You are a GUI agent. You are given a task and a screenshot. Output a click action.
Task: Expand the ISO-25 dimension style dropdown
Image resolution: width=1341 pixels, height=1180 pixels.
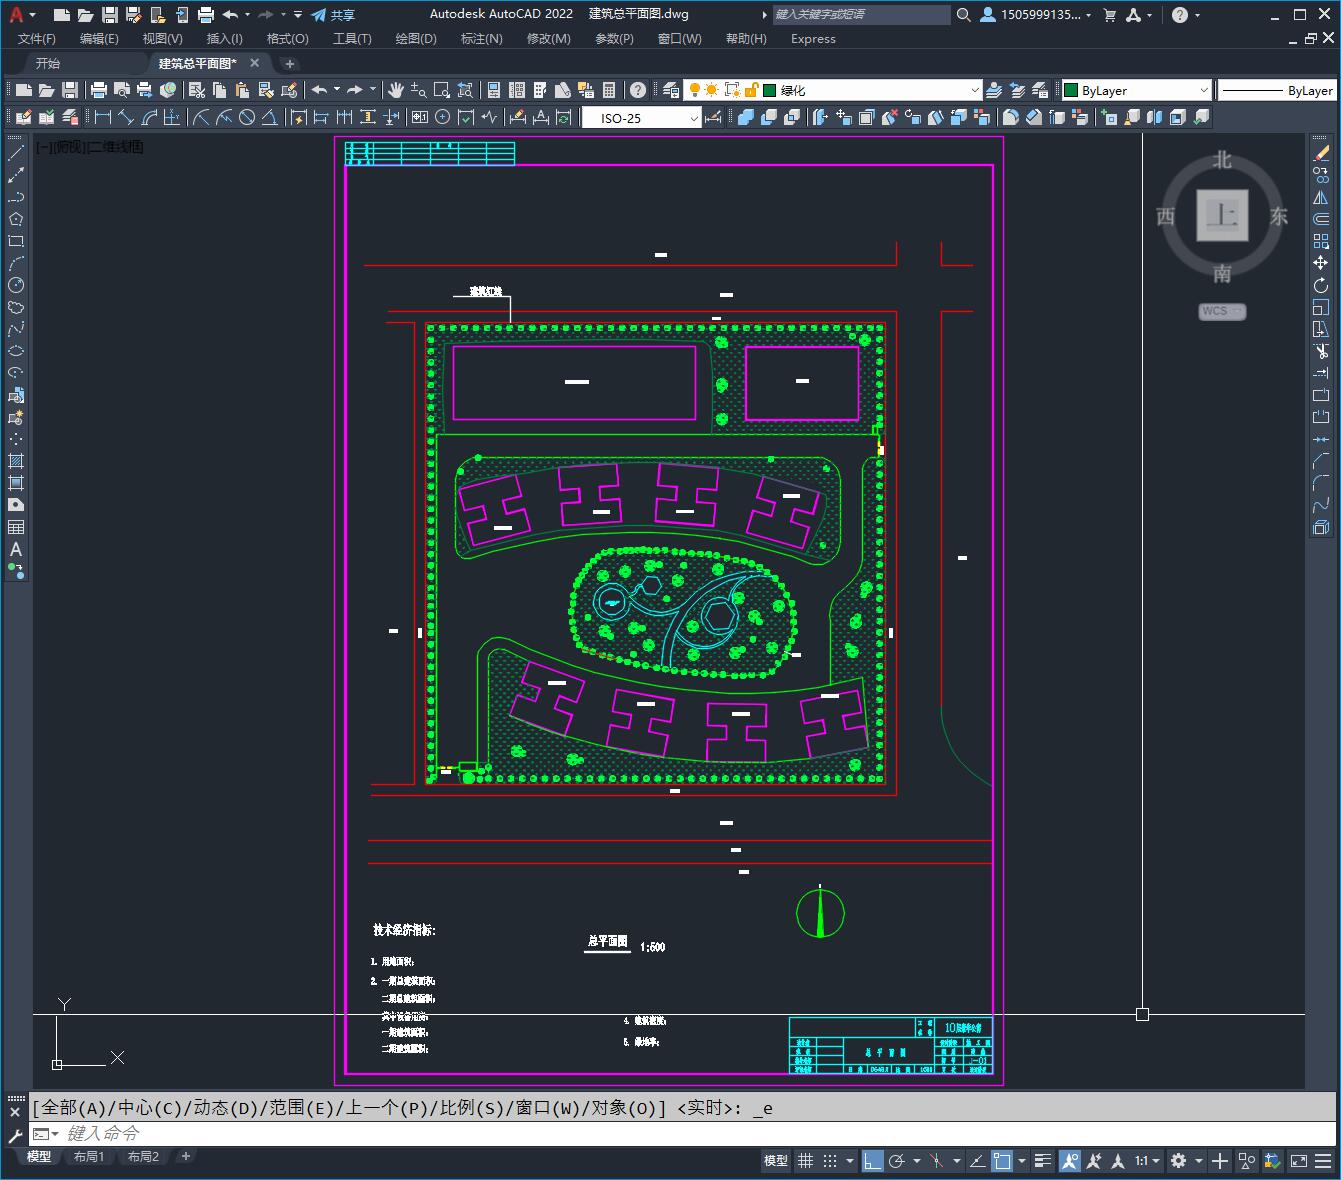642,118
